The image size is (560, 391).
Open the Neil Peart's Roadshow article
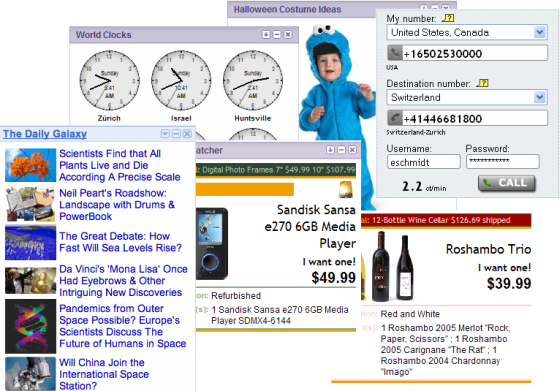point(117,205)
